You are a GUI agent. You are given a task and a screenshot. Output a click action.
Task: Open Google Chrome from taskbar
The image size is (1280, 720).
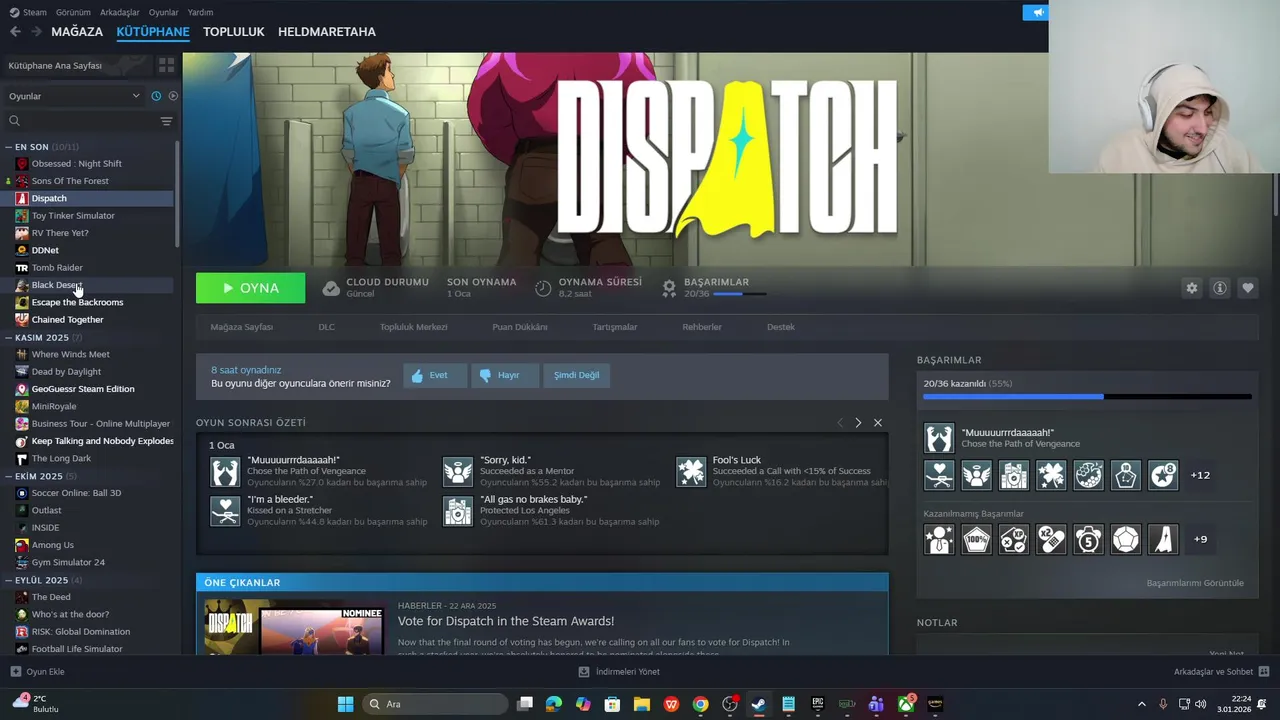point(701,704)
